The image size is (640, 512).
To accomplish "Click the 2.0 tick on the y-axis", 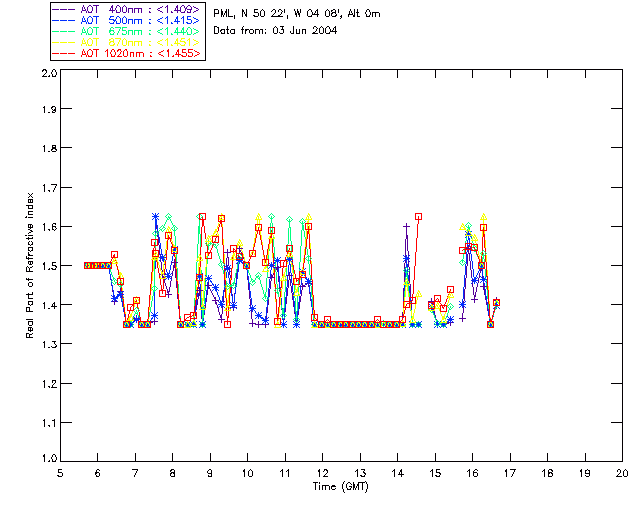I will [x=47, y=74].
